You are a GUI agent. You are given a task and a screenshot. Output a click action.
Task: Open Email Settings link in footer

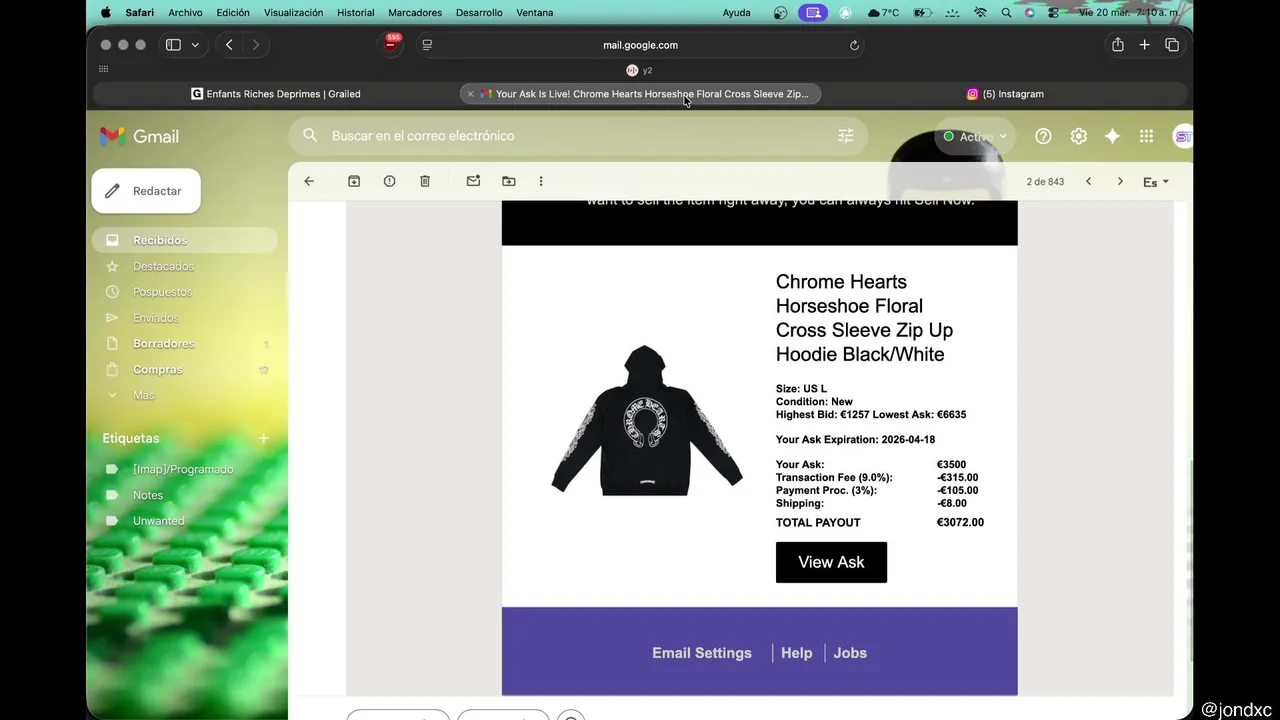(702, 653)
